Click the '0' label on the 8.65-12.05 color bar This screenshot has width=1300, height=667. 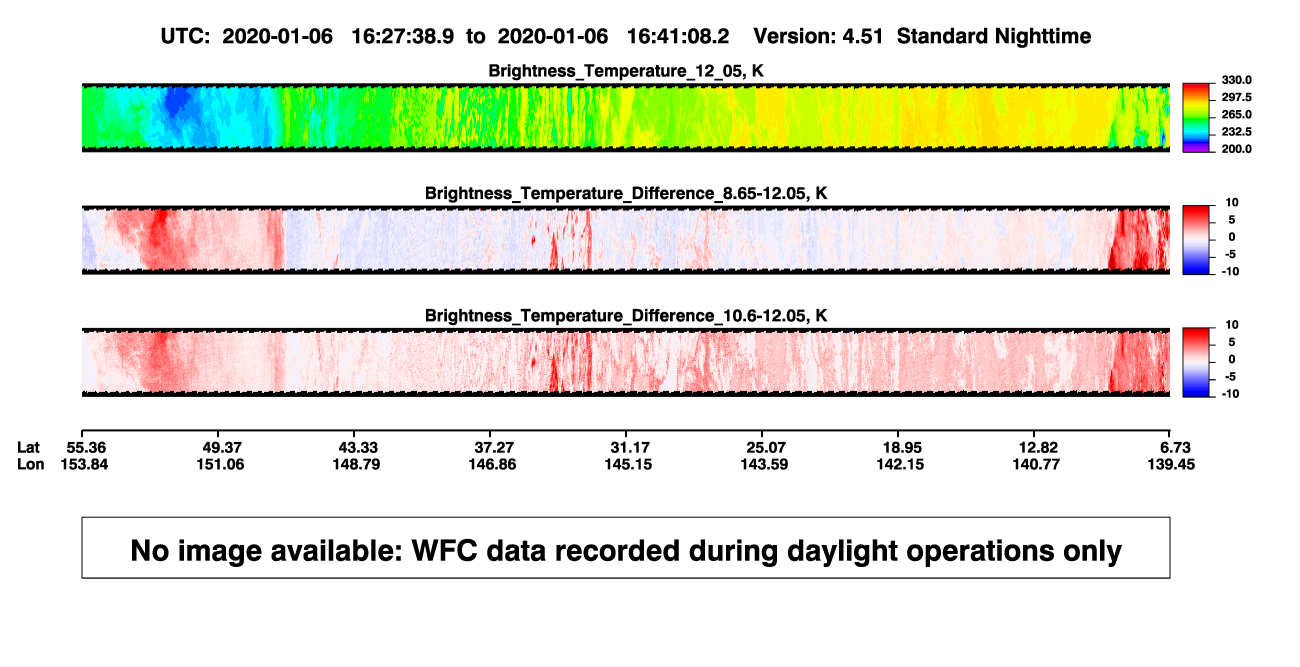tap(1232, 237)
